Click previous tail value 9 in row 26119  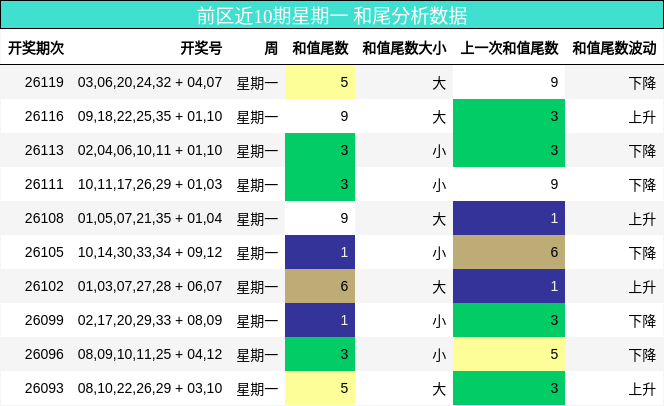(x=554, y=82)
